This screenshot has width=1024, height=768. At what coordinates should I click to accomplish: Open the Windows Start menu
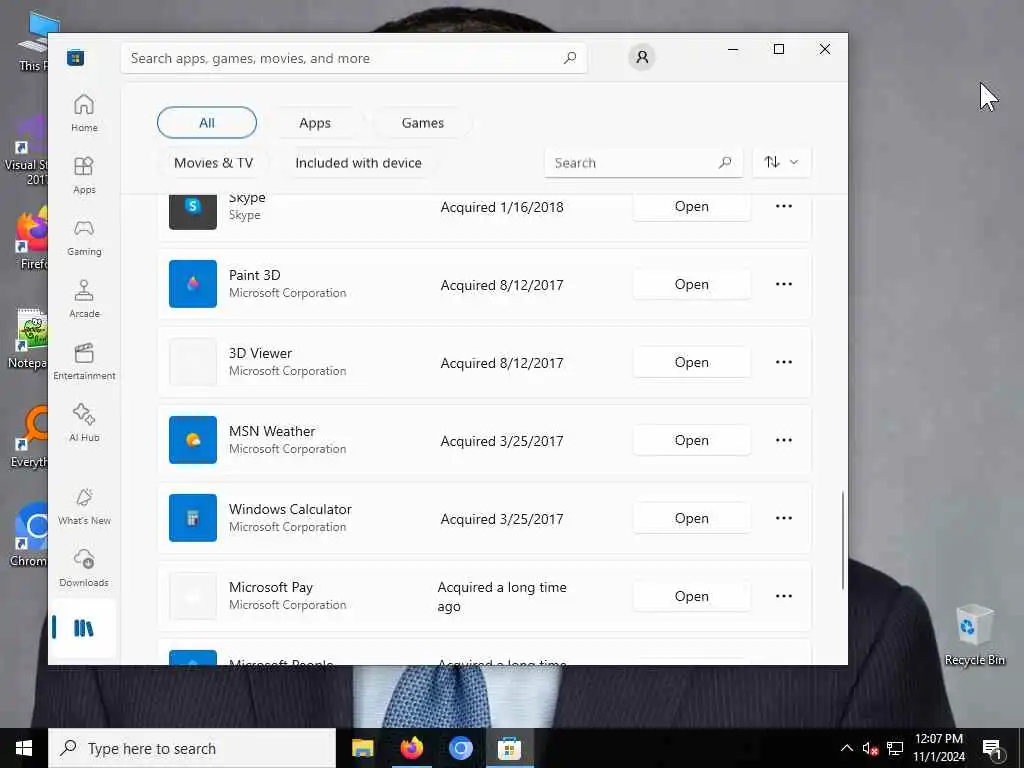[x=24, y=748]
